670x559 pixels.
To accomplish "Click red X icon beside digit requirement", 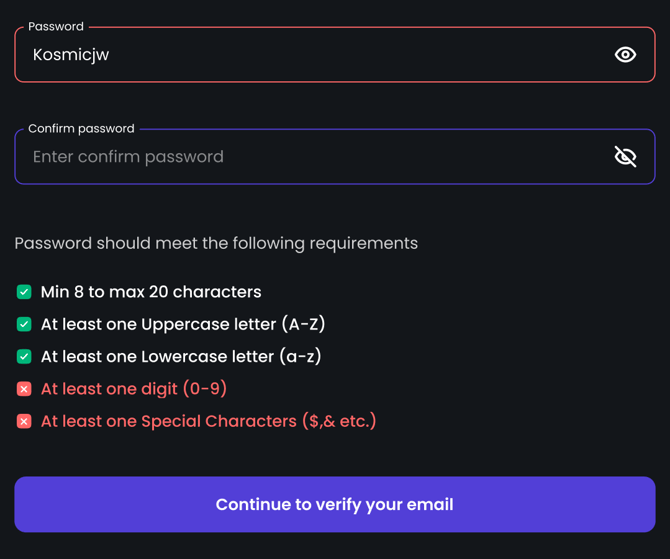I will pos(24,389).
